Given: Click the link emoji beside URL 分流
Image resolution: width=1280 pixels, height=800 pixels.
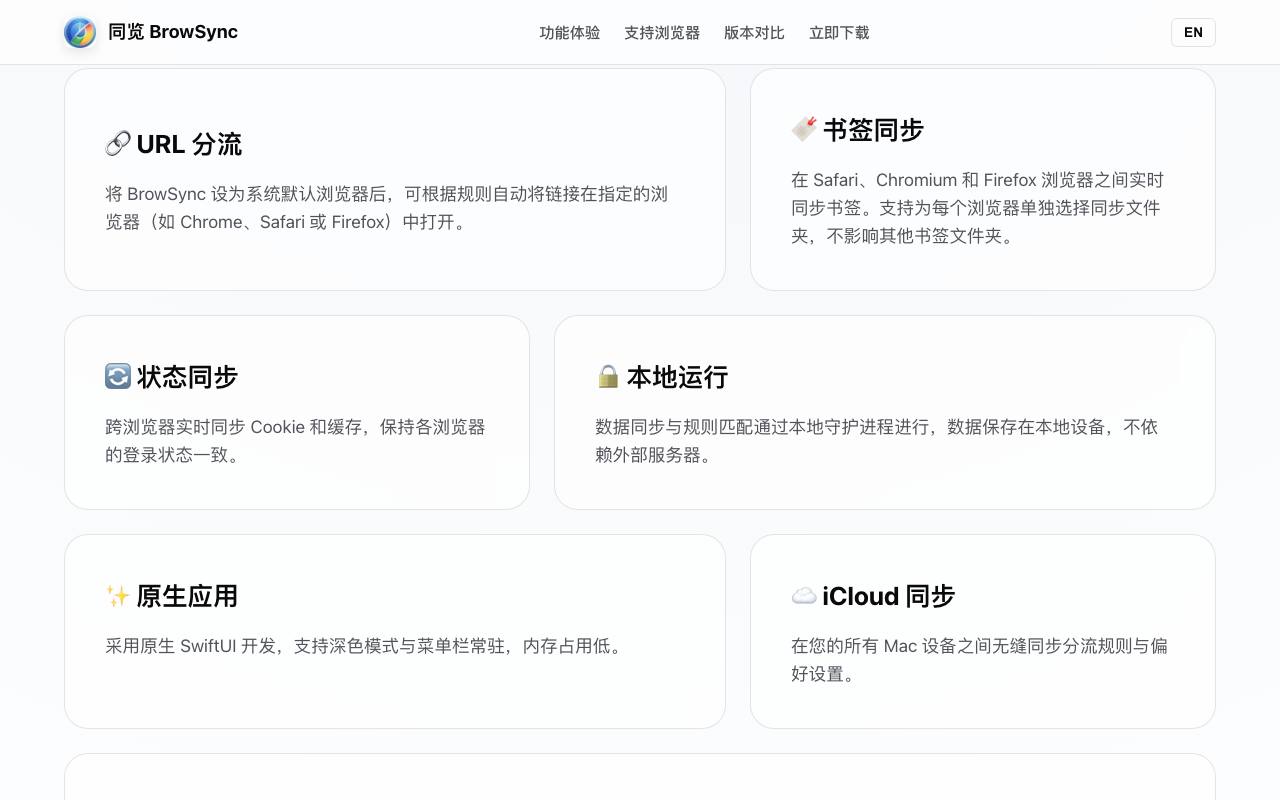Looking at the screenshot, I should 118,144.
